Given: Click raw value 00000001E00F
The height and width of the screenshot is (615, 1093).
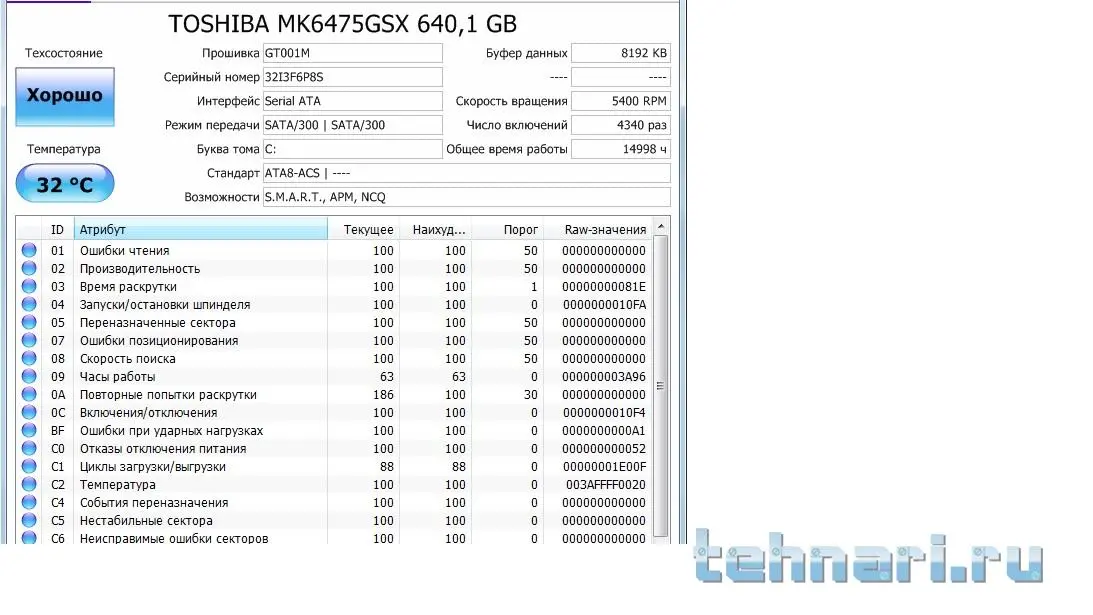Looking at the screenshot, I should [604, 466].
